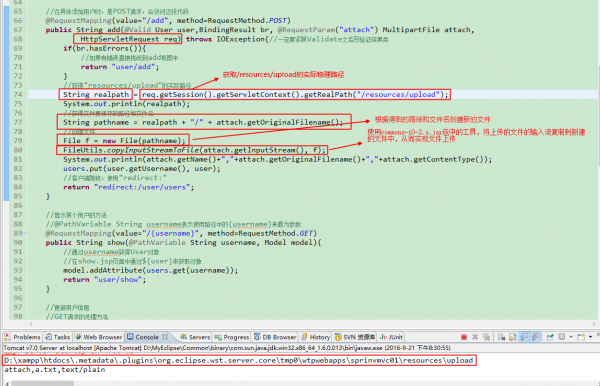Close the Console tab with its X
The height and width of the screenshot is (386, 600).
165,337
